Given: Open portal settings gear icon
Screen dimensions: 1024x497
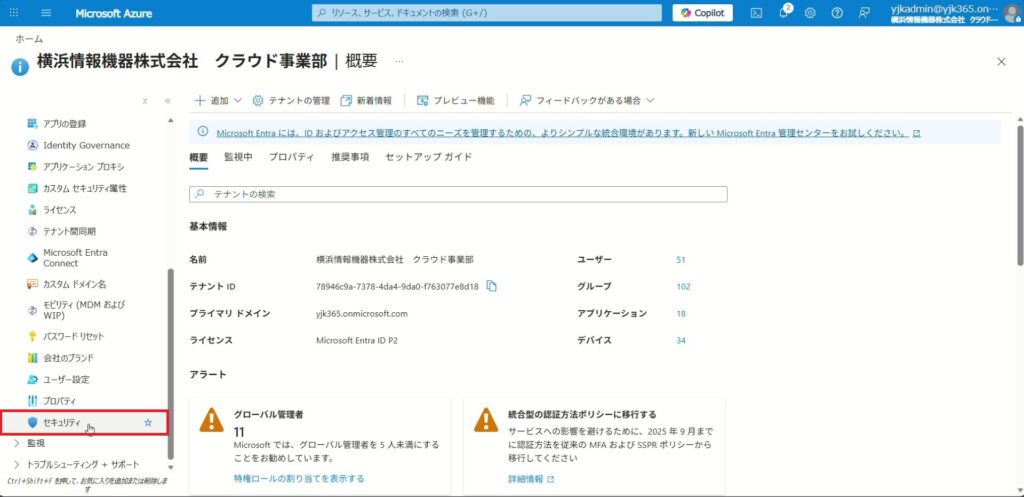Looking at the screenshot, I should (810, 13).
